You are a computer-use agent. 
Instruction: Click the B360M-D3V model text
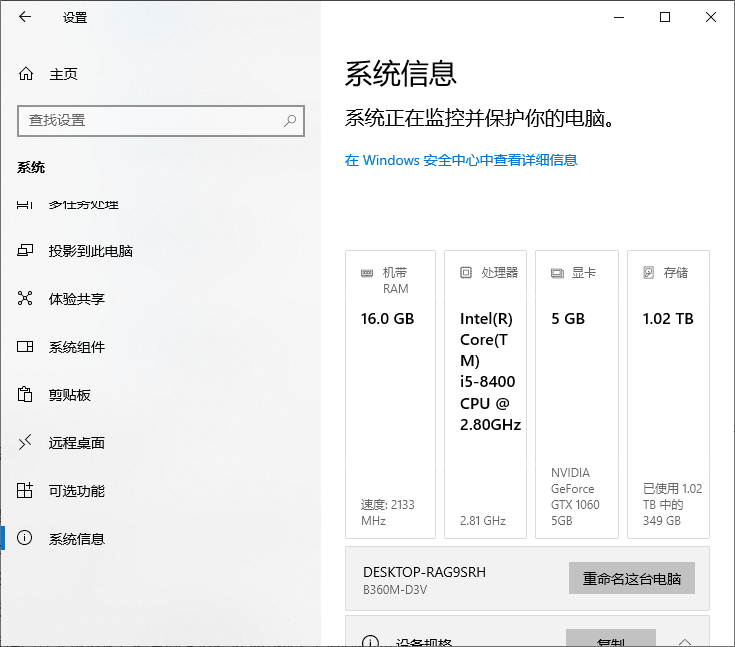coord(395,590)
